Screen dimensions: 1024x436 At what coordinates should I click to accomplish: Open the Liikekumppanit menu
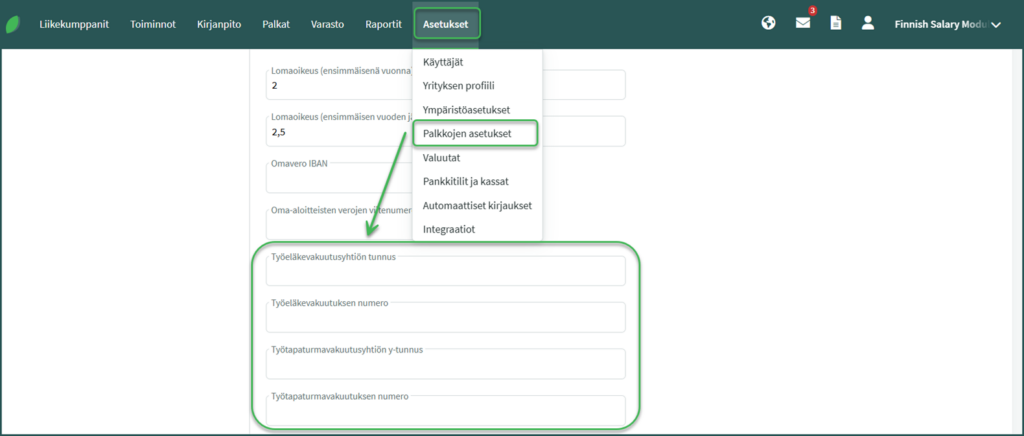[72, 24]
